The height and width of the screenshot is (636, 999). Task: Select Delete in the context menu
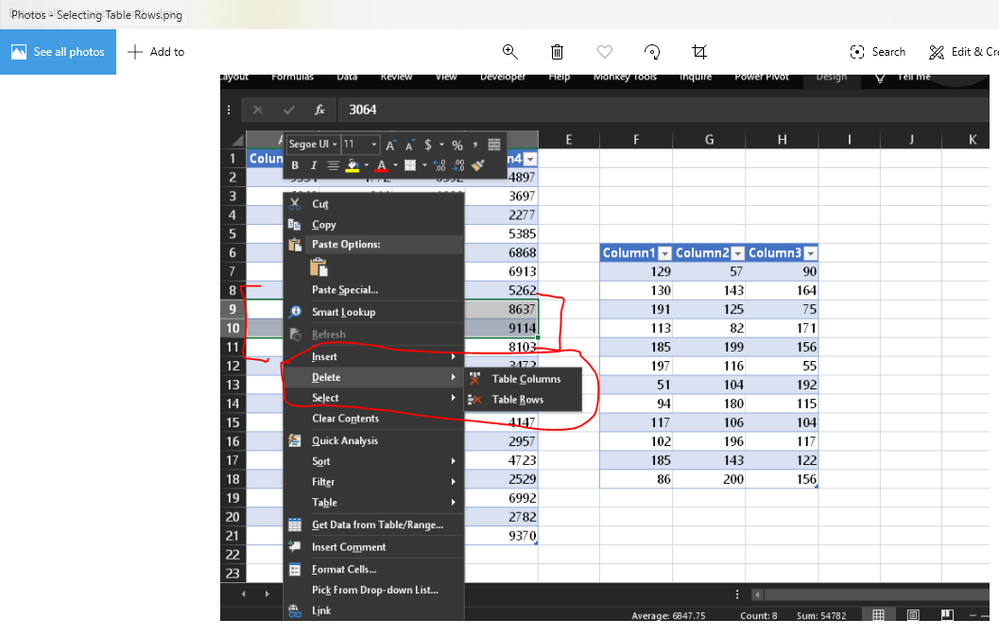pos(373,377)
